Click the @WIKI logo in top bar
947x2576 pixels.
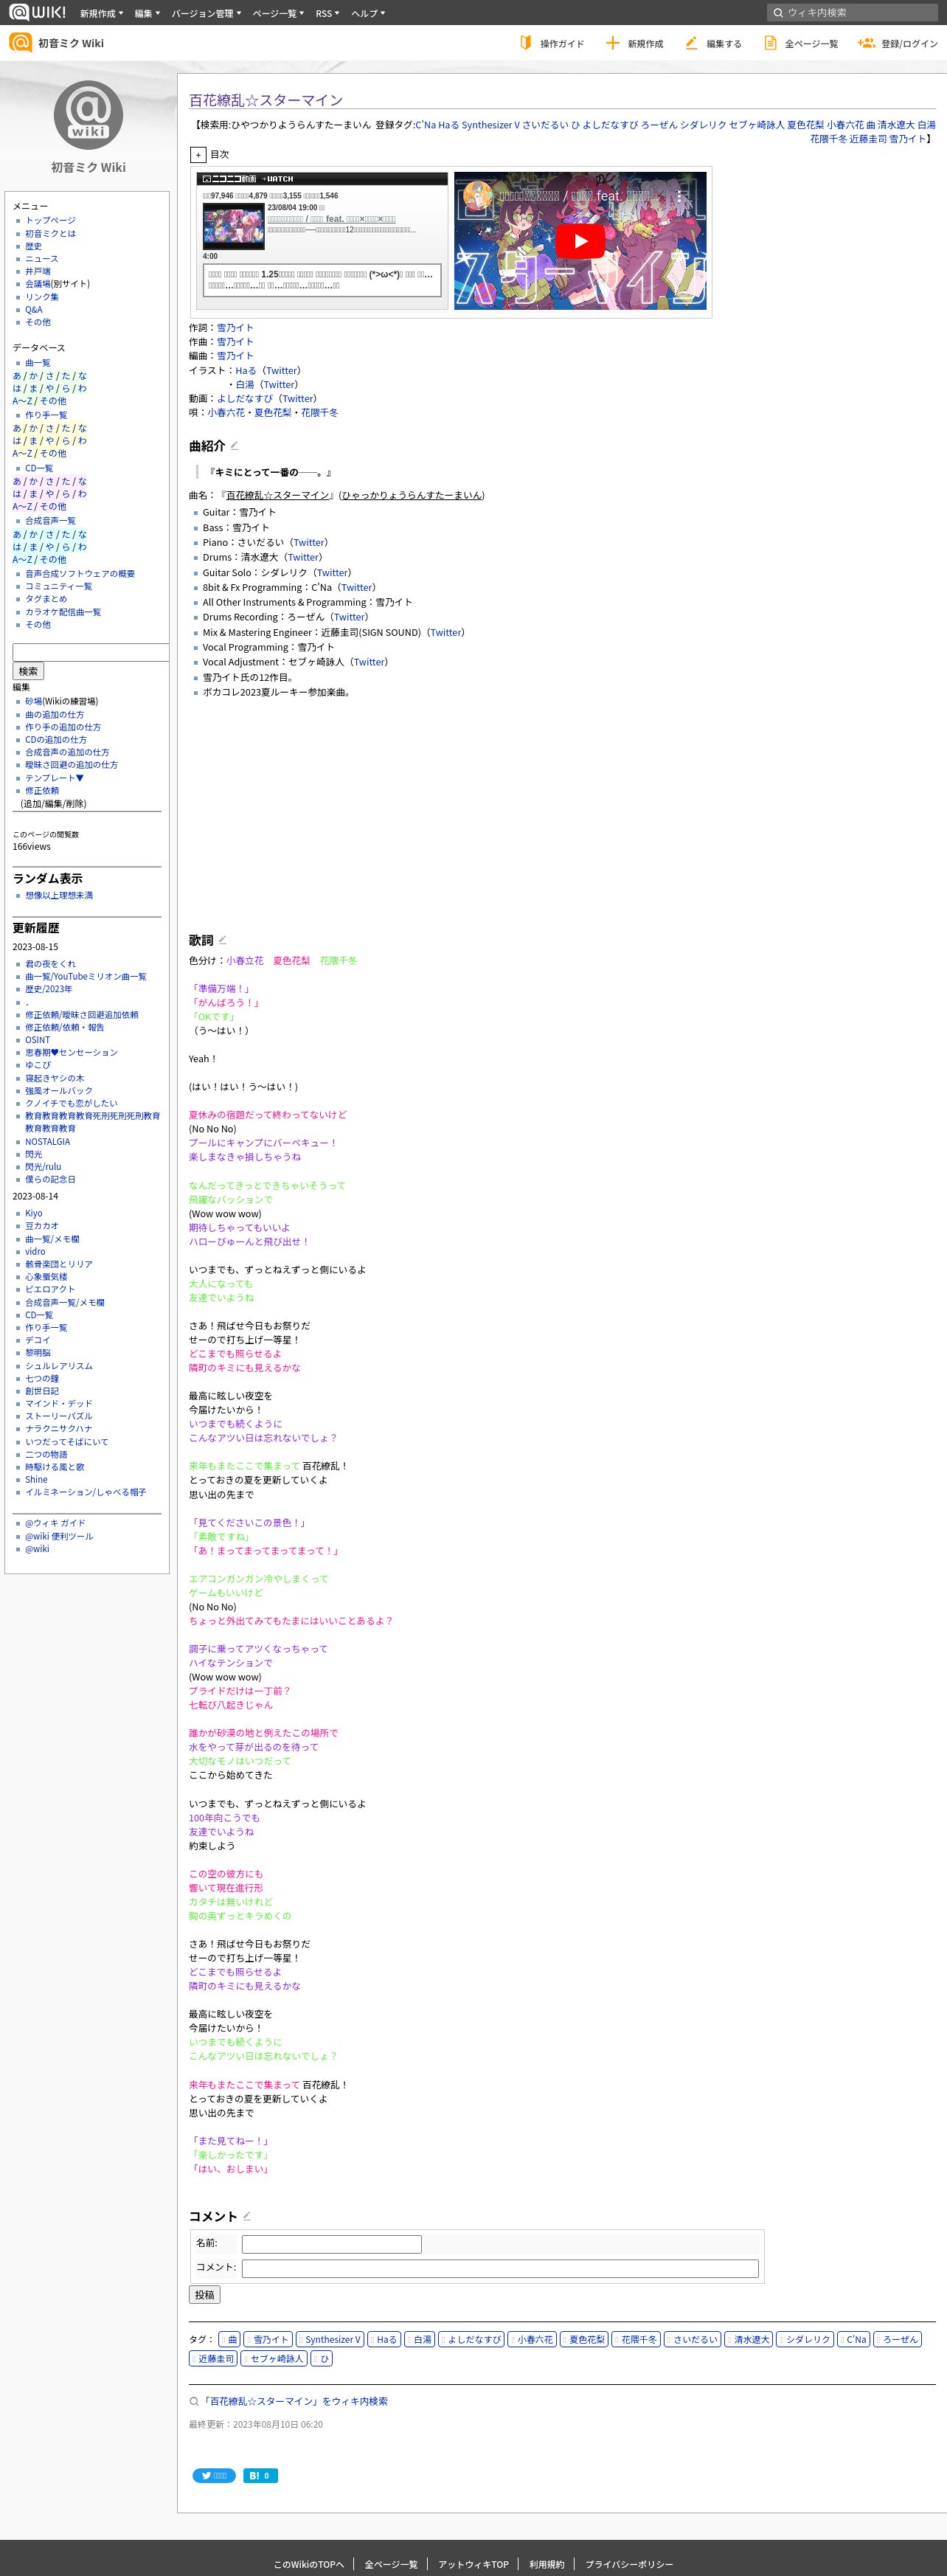[x=38, y=12]
